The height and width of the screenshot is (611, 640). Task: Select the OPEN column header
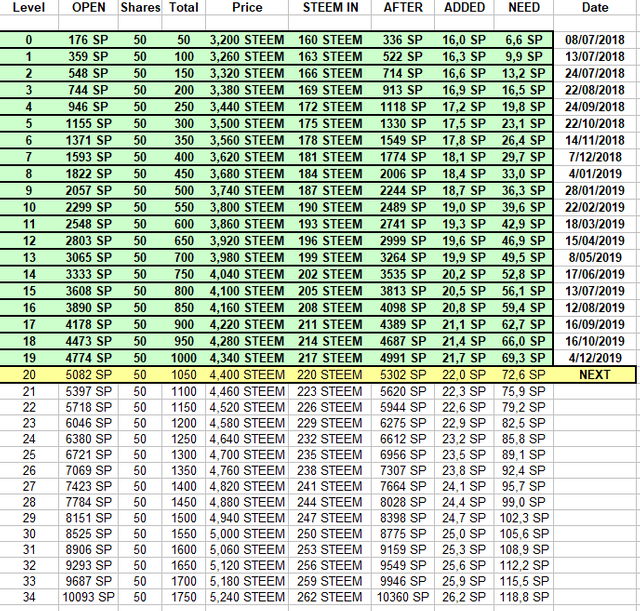tap(89, 7)
